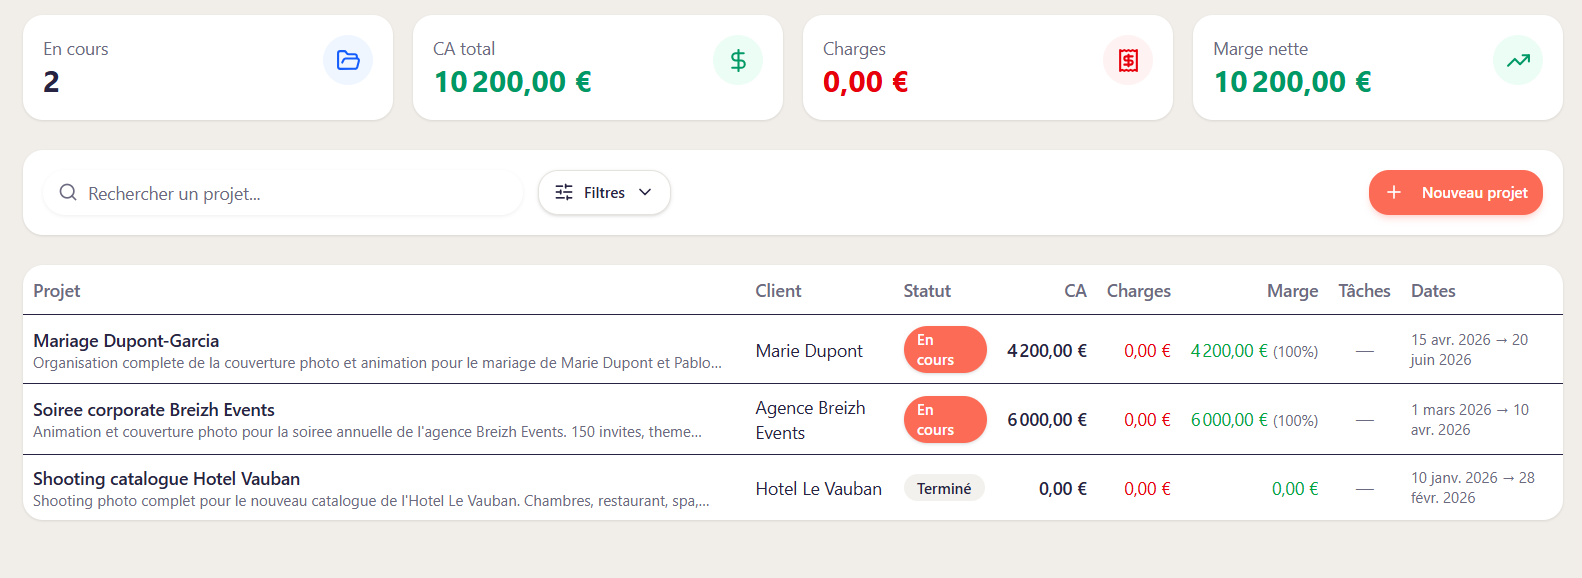Screen dimensions: 1582x578
Task: Click the search magnifier icon
Action: (68, 192)
